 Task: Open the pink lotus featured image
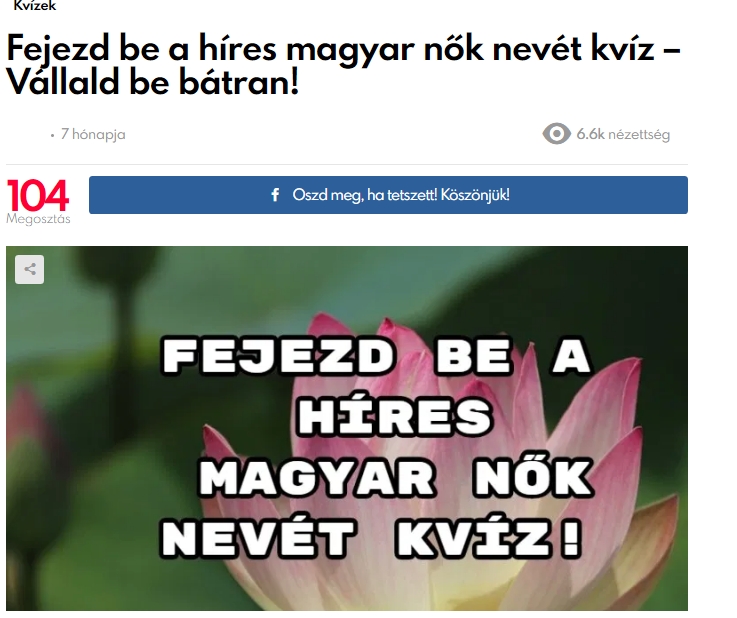tap(347, 429)
